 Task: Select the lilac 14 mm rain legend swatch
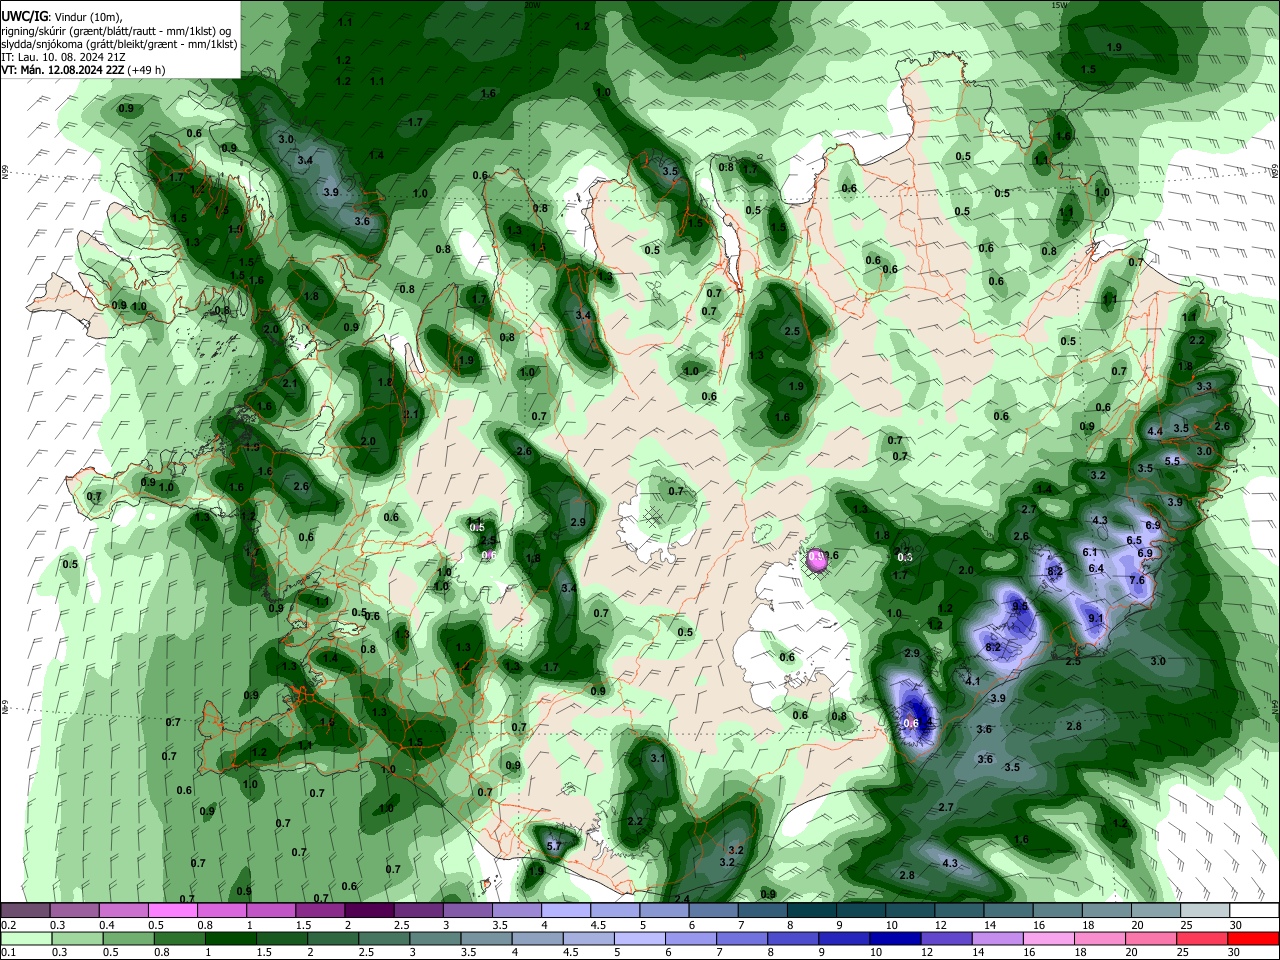tap(998, 938)
